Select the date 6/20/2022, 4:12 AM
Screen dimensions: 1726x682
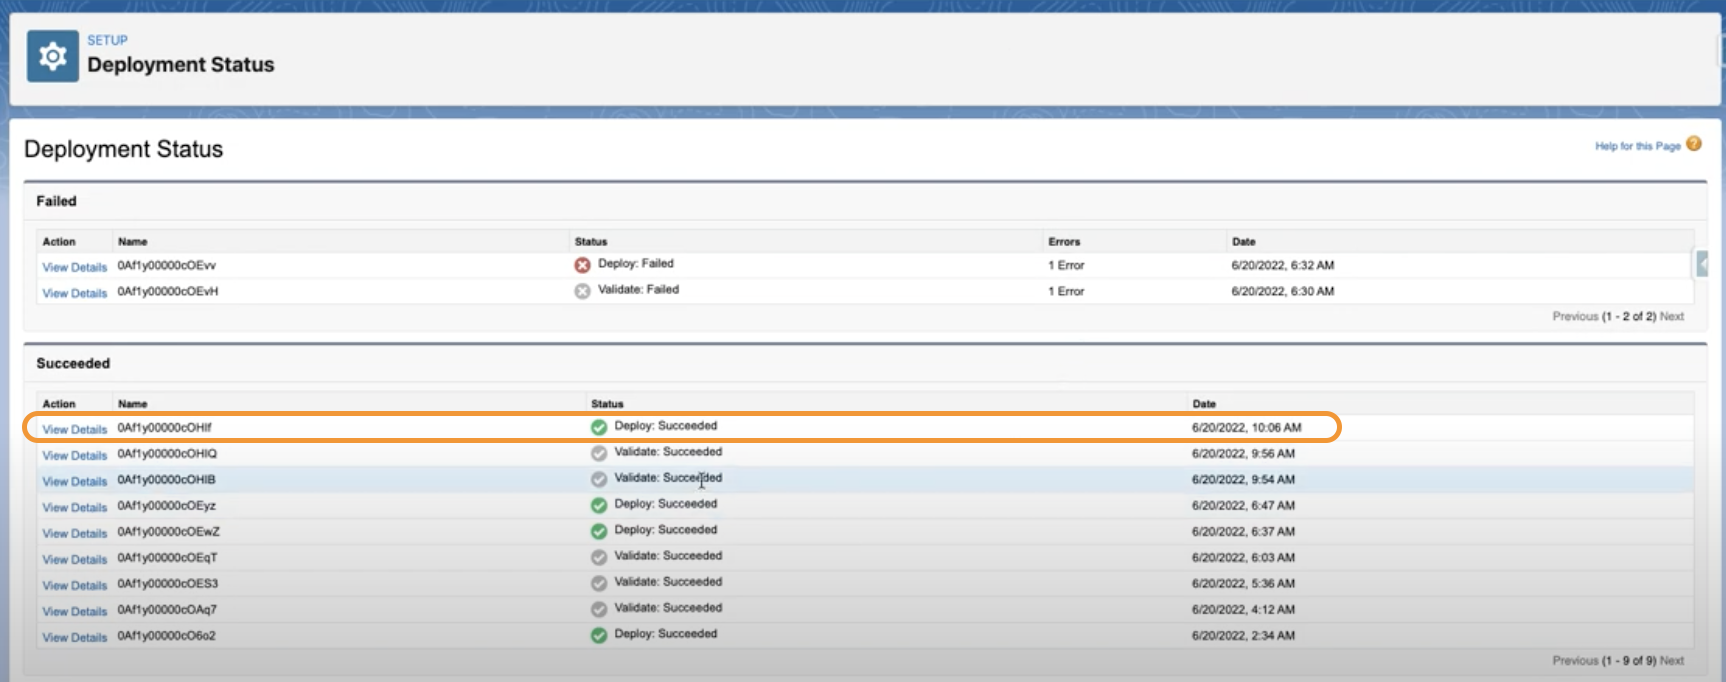tap(1243, 609)
